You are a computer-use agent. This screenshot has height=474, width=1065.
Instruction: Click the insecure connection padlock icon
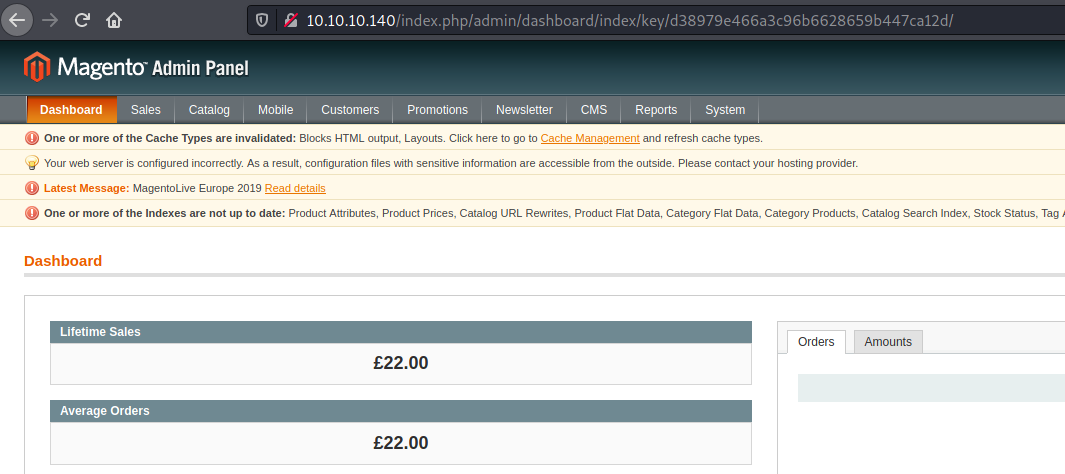(290, 19)
